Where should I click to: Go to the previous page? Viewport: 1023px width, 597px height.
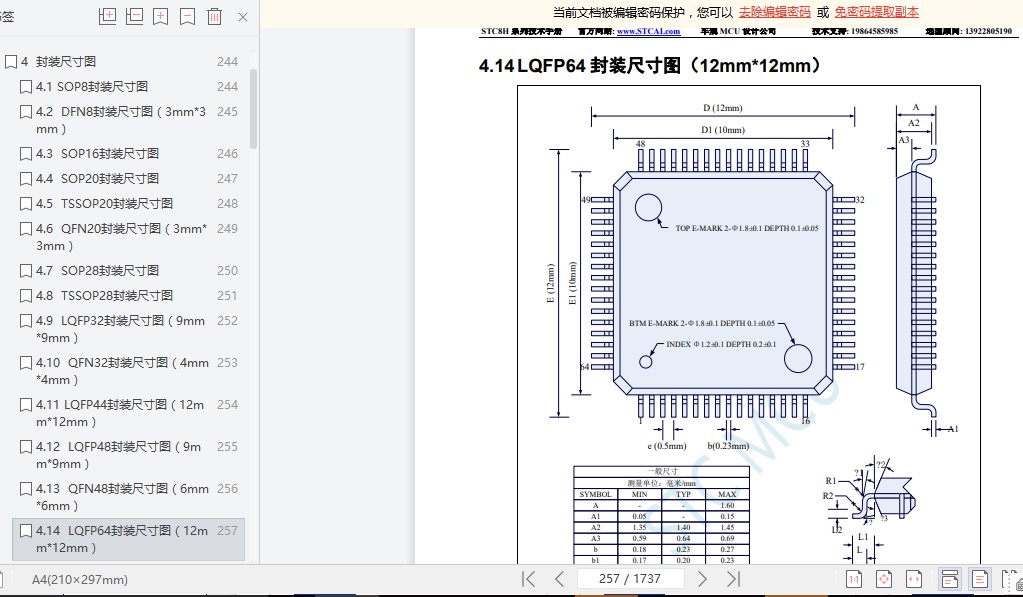tap(559, 579)
